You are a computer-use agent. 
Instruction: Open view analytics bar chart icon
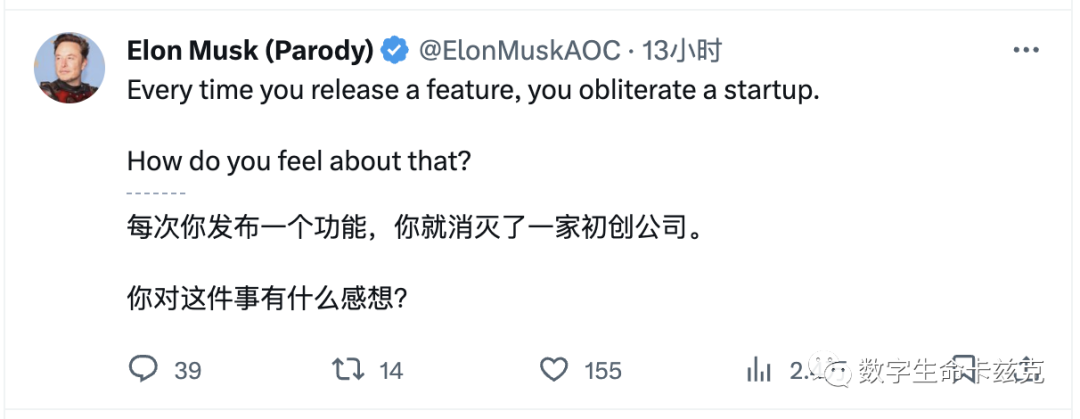759,369
